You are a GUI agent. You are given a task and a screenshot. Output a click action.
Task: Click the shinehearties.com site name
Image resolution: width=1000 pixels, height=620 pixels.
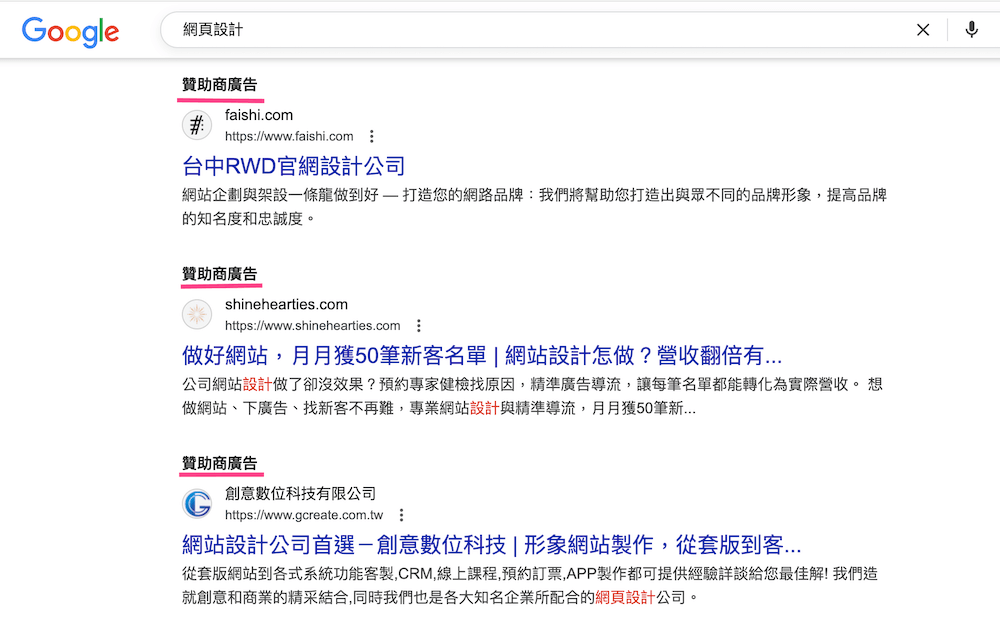286,304
